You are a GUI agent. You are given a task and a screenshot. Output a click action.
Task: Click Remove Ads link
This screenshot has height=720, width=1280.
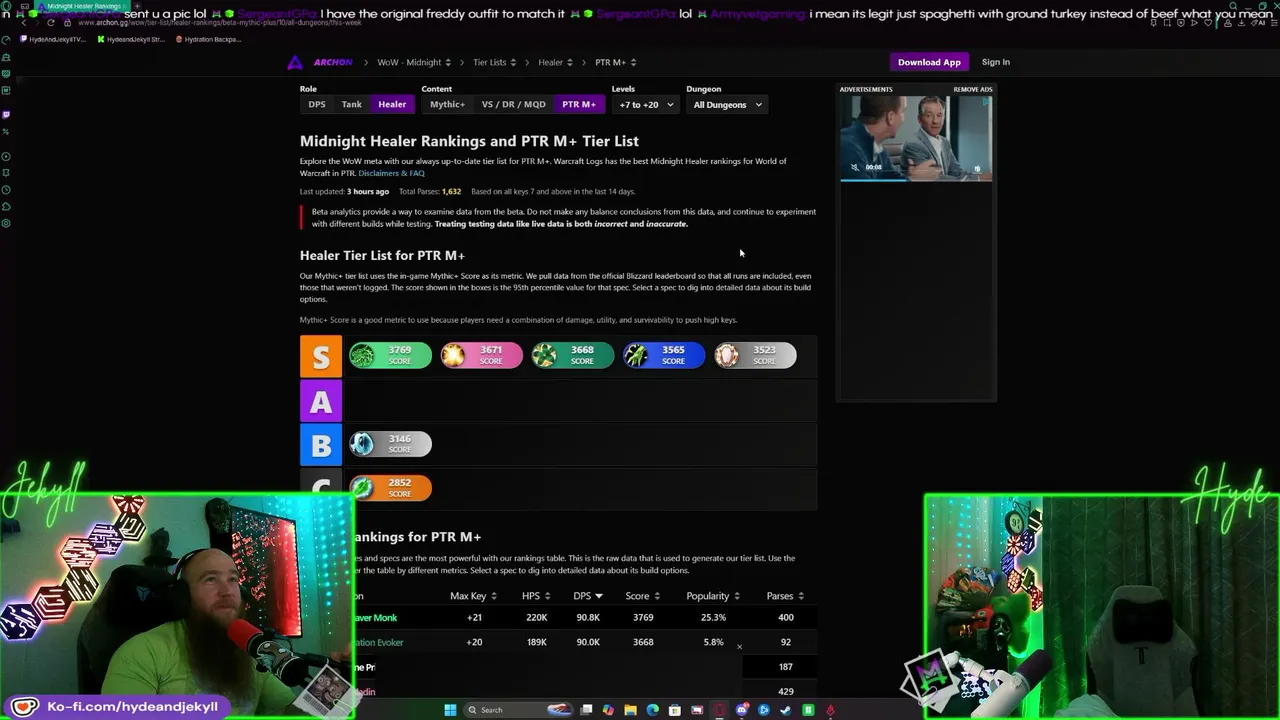pos(973,89)
